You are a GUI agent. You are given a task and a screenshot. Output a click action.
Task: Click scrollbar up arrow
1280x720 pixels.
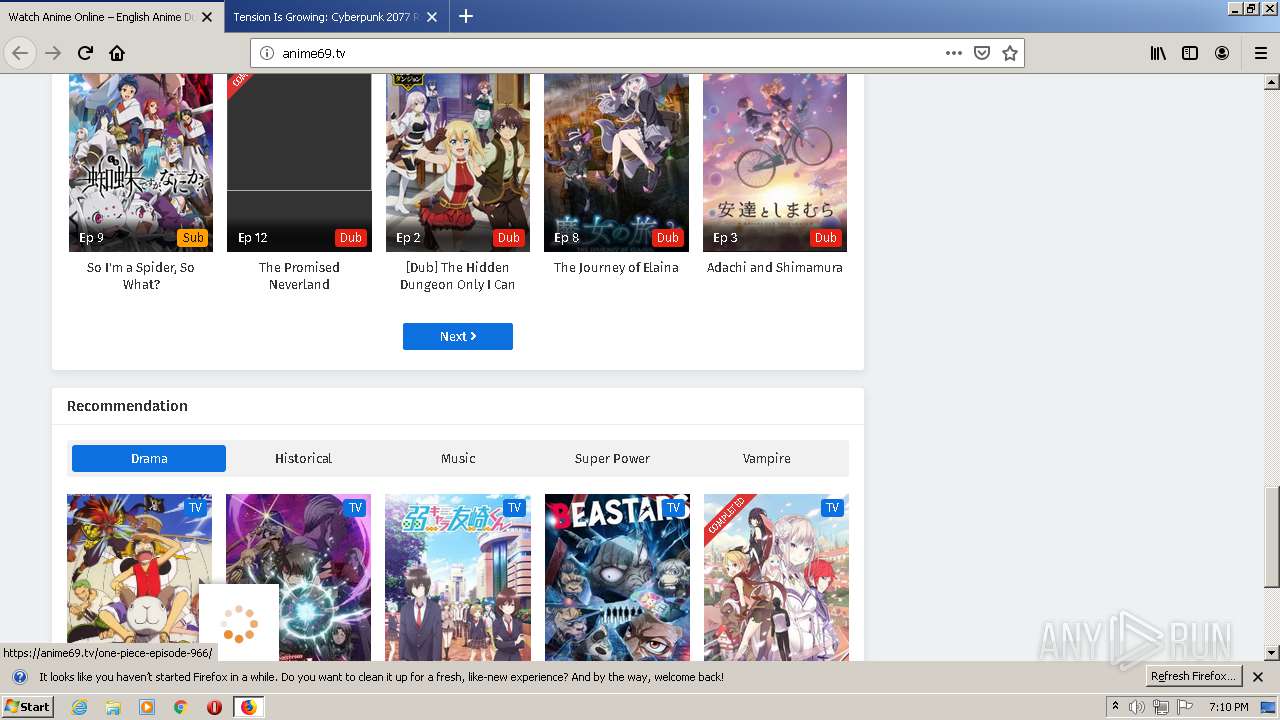(1271, 81)
